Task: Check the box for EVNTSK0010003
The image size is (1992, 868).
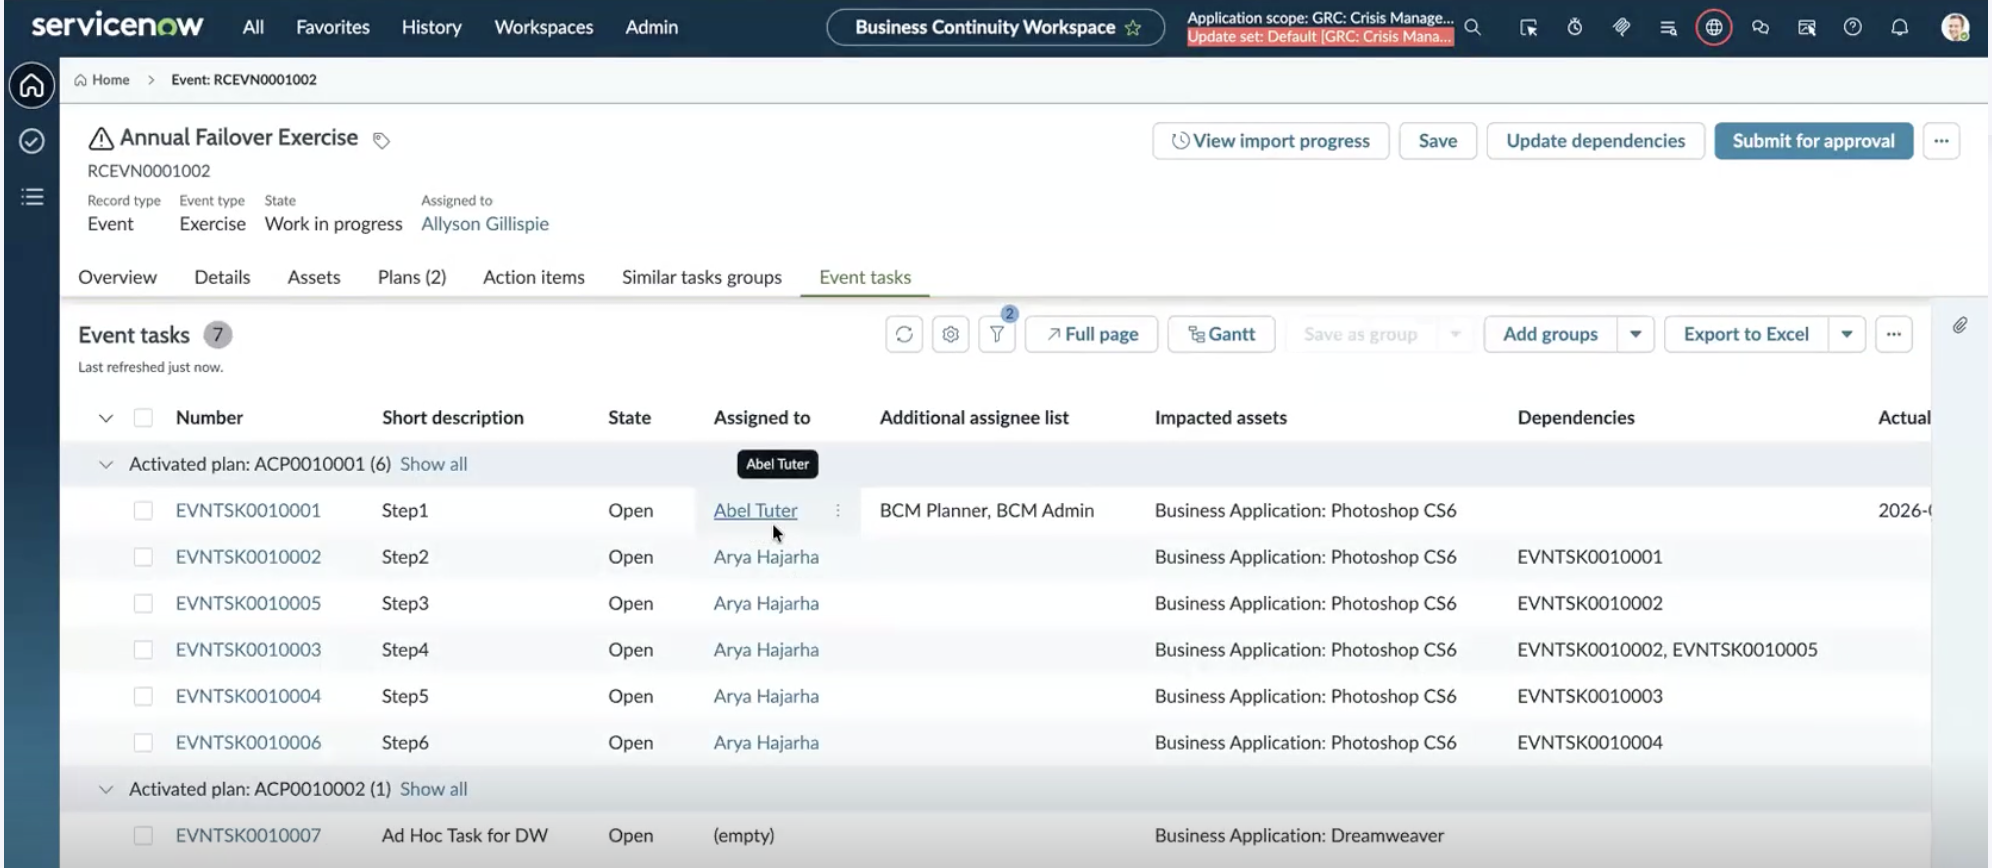Action: tap(143, 650)
